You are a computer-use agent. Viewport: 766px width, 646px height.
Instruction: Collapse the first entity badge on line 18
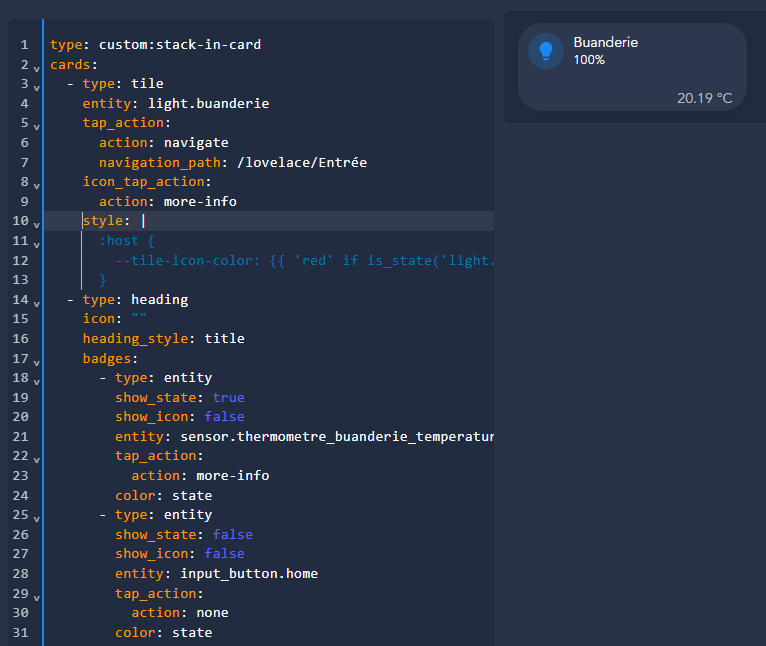click(x=36, y=381)
